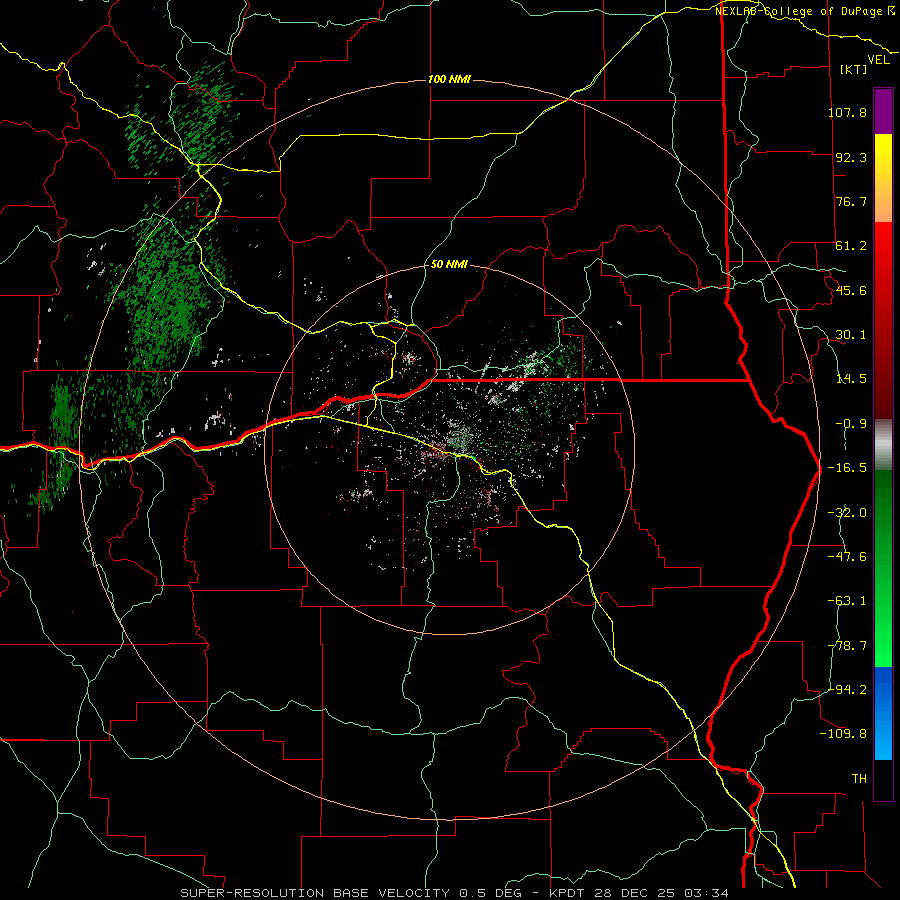Click the purple segment of velocity color bar
The image size is (900, 900).
coord(883,112)
